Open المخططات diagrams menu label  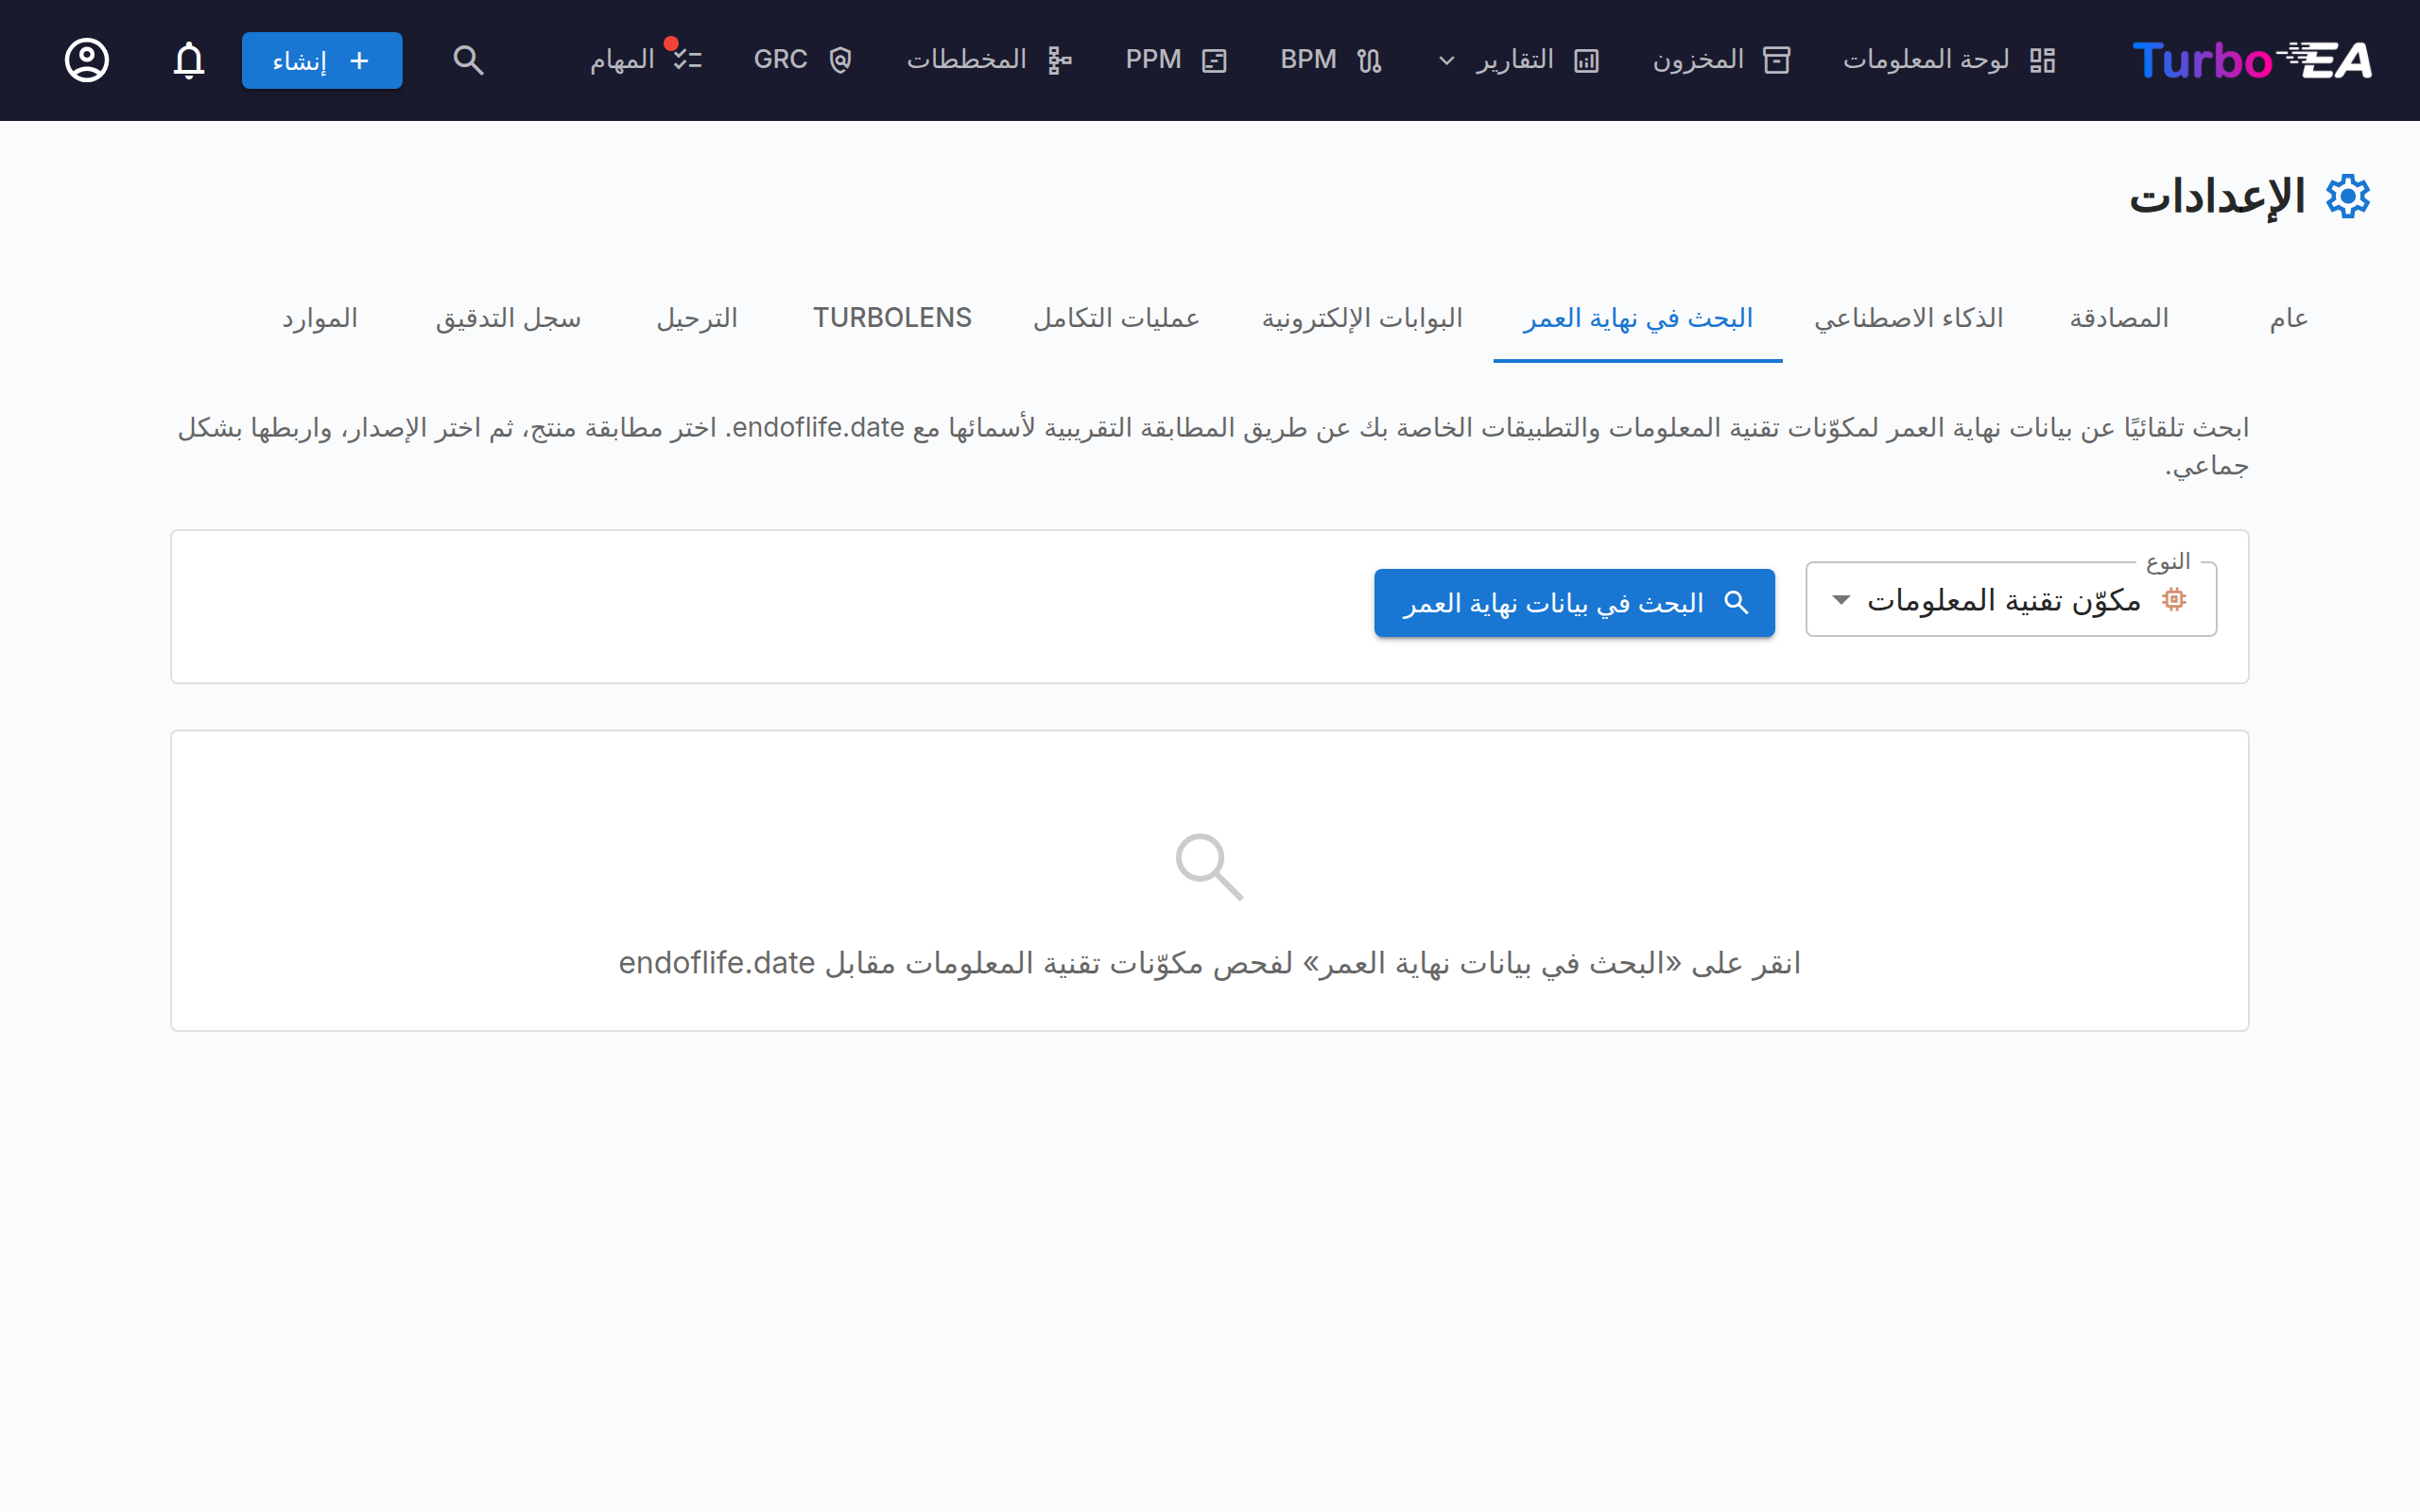pyautogui.click(x=966, y=60)
